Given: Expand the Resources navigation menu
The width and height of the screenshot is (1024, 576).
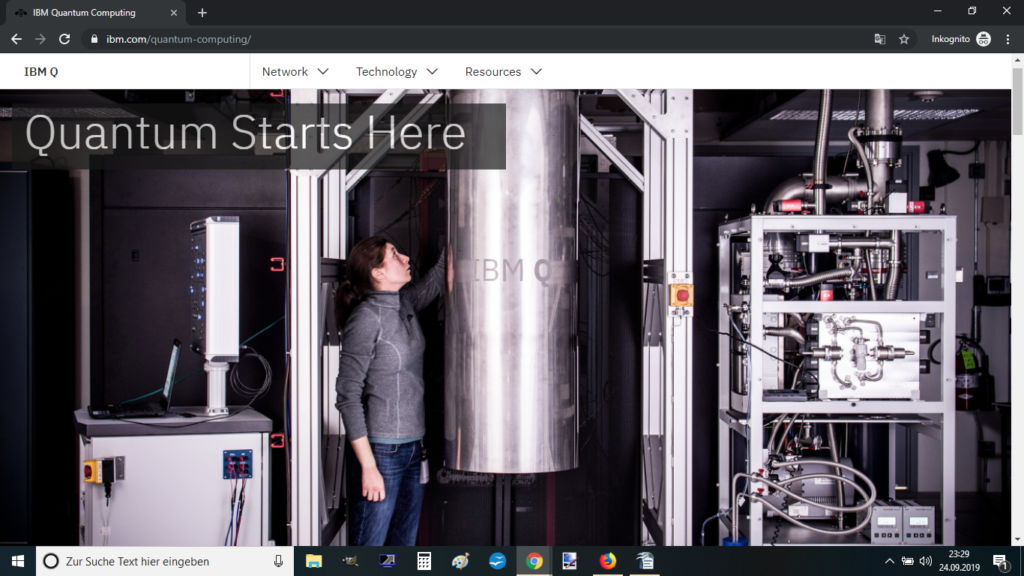Looking at the screenshot, I should (x=503, y=72).
